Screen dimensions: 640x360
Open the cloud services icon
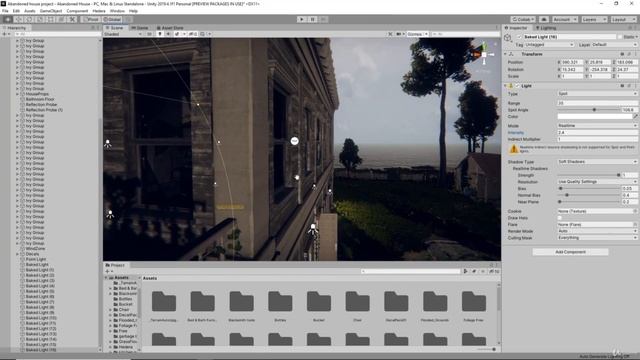[x=544, y=19]
